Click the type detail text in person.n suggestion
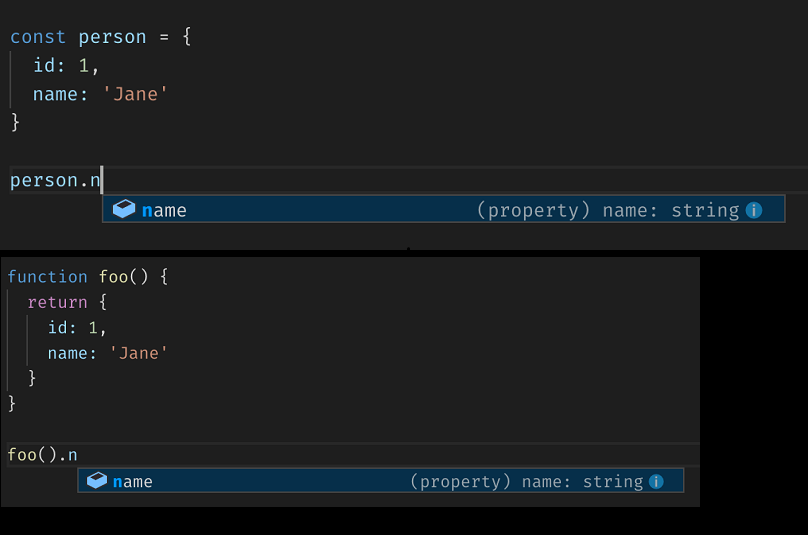Screen dimensions: 808x535 (607, 210)
